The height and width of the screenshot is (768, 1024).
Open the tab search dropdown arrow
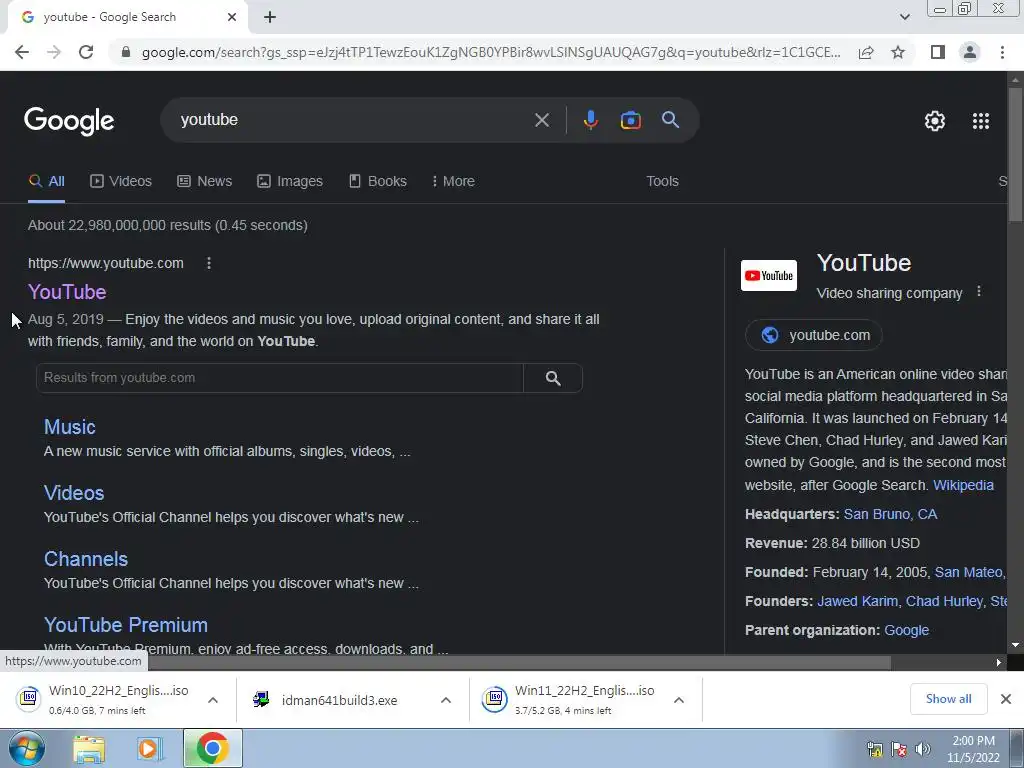(904, 17)
